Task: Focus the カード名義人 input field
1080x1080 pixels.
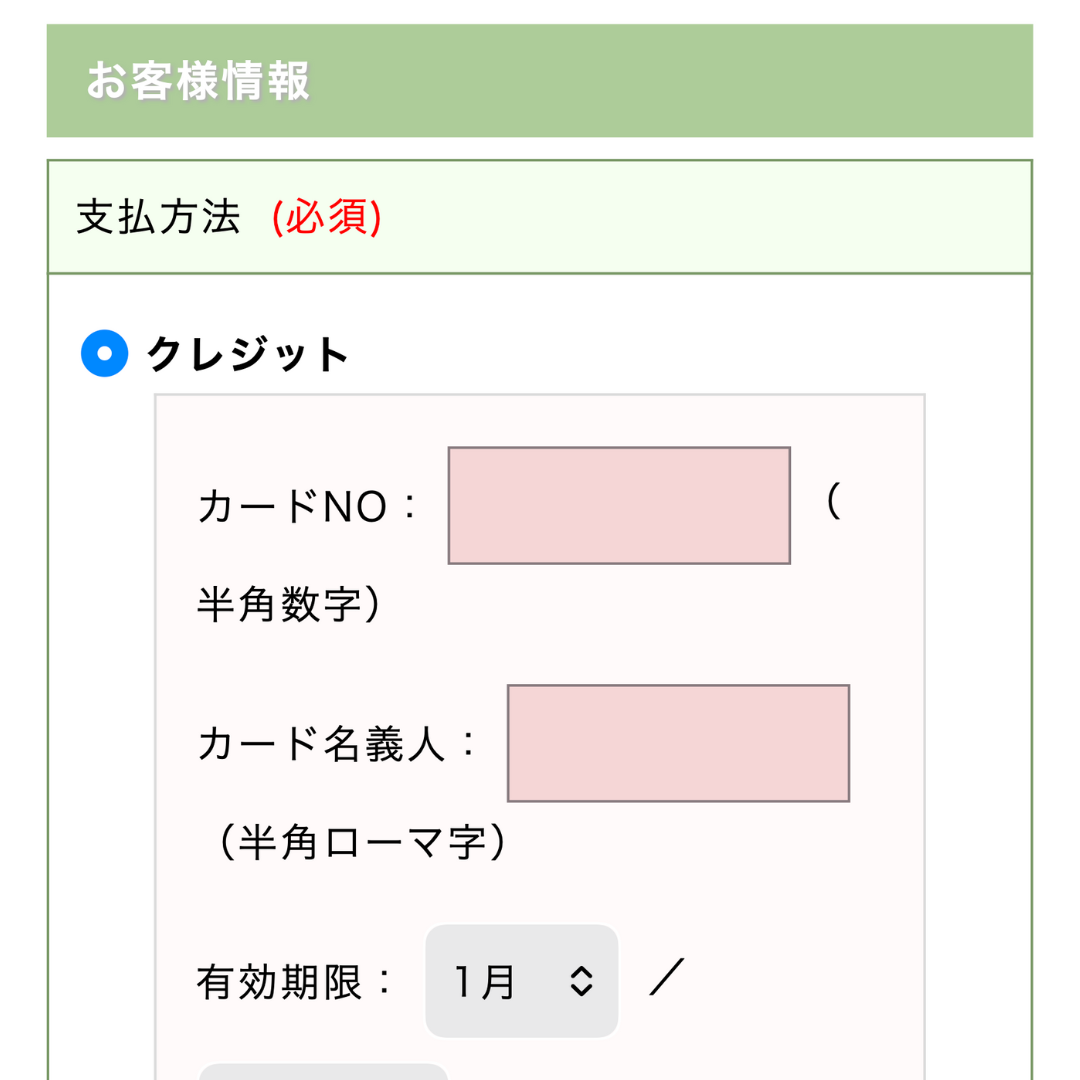Action: [678, 743]
